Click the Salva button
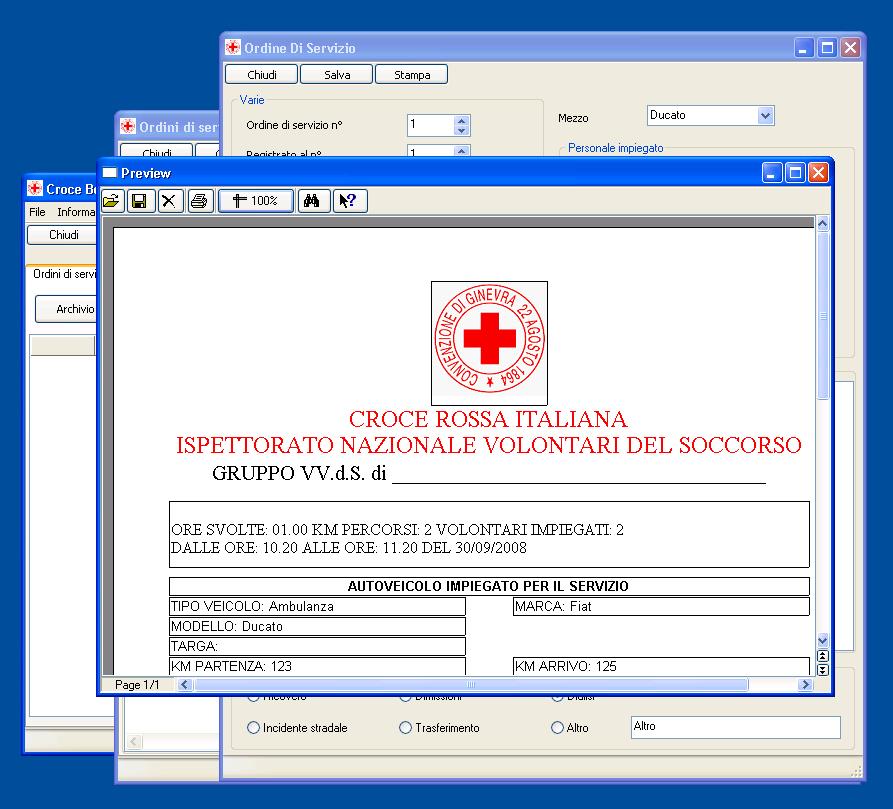This screenshot has width=893, height=809. pyautogui.click(x=337, y=75)
